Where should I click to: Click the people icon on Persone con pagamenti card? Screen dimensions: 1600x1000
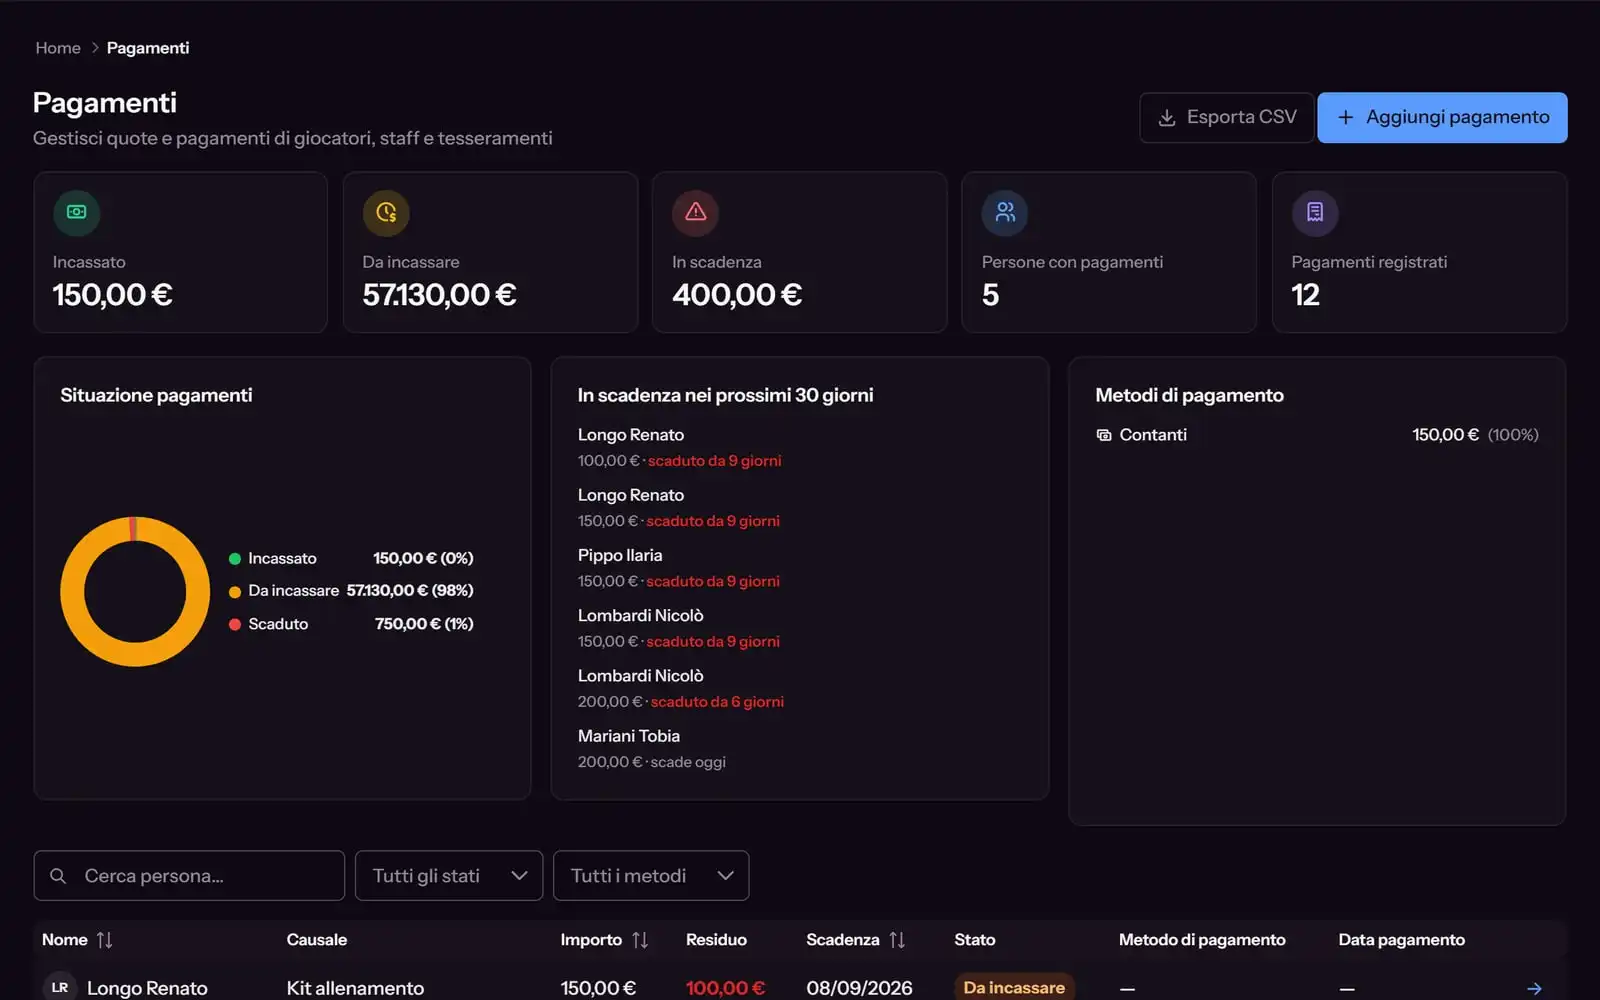click(1005, 212)
